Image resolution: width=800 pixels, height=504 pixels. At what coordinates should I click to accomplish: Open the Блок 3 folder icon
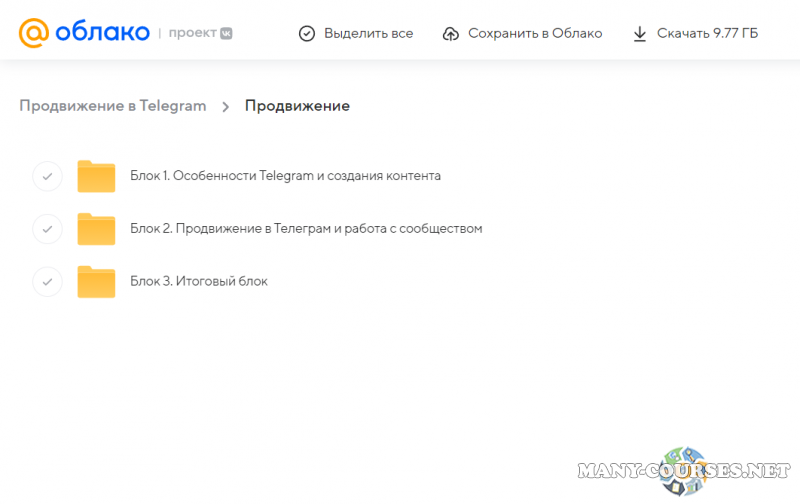[x=97, y=282]
